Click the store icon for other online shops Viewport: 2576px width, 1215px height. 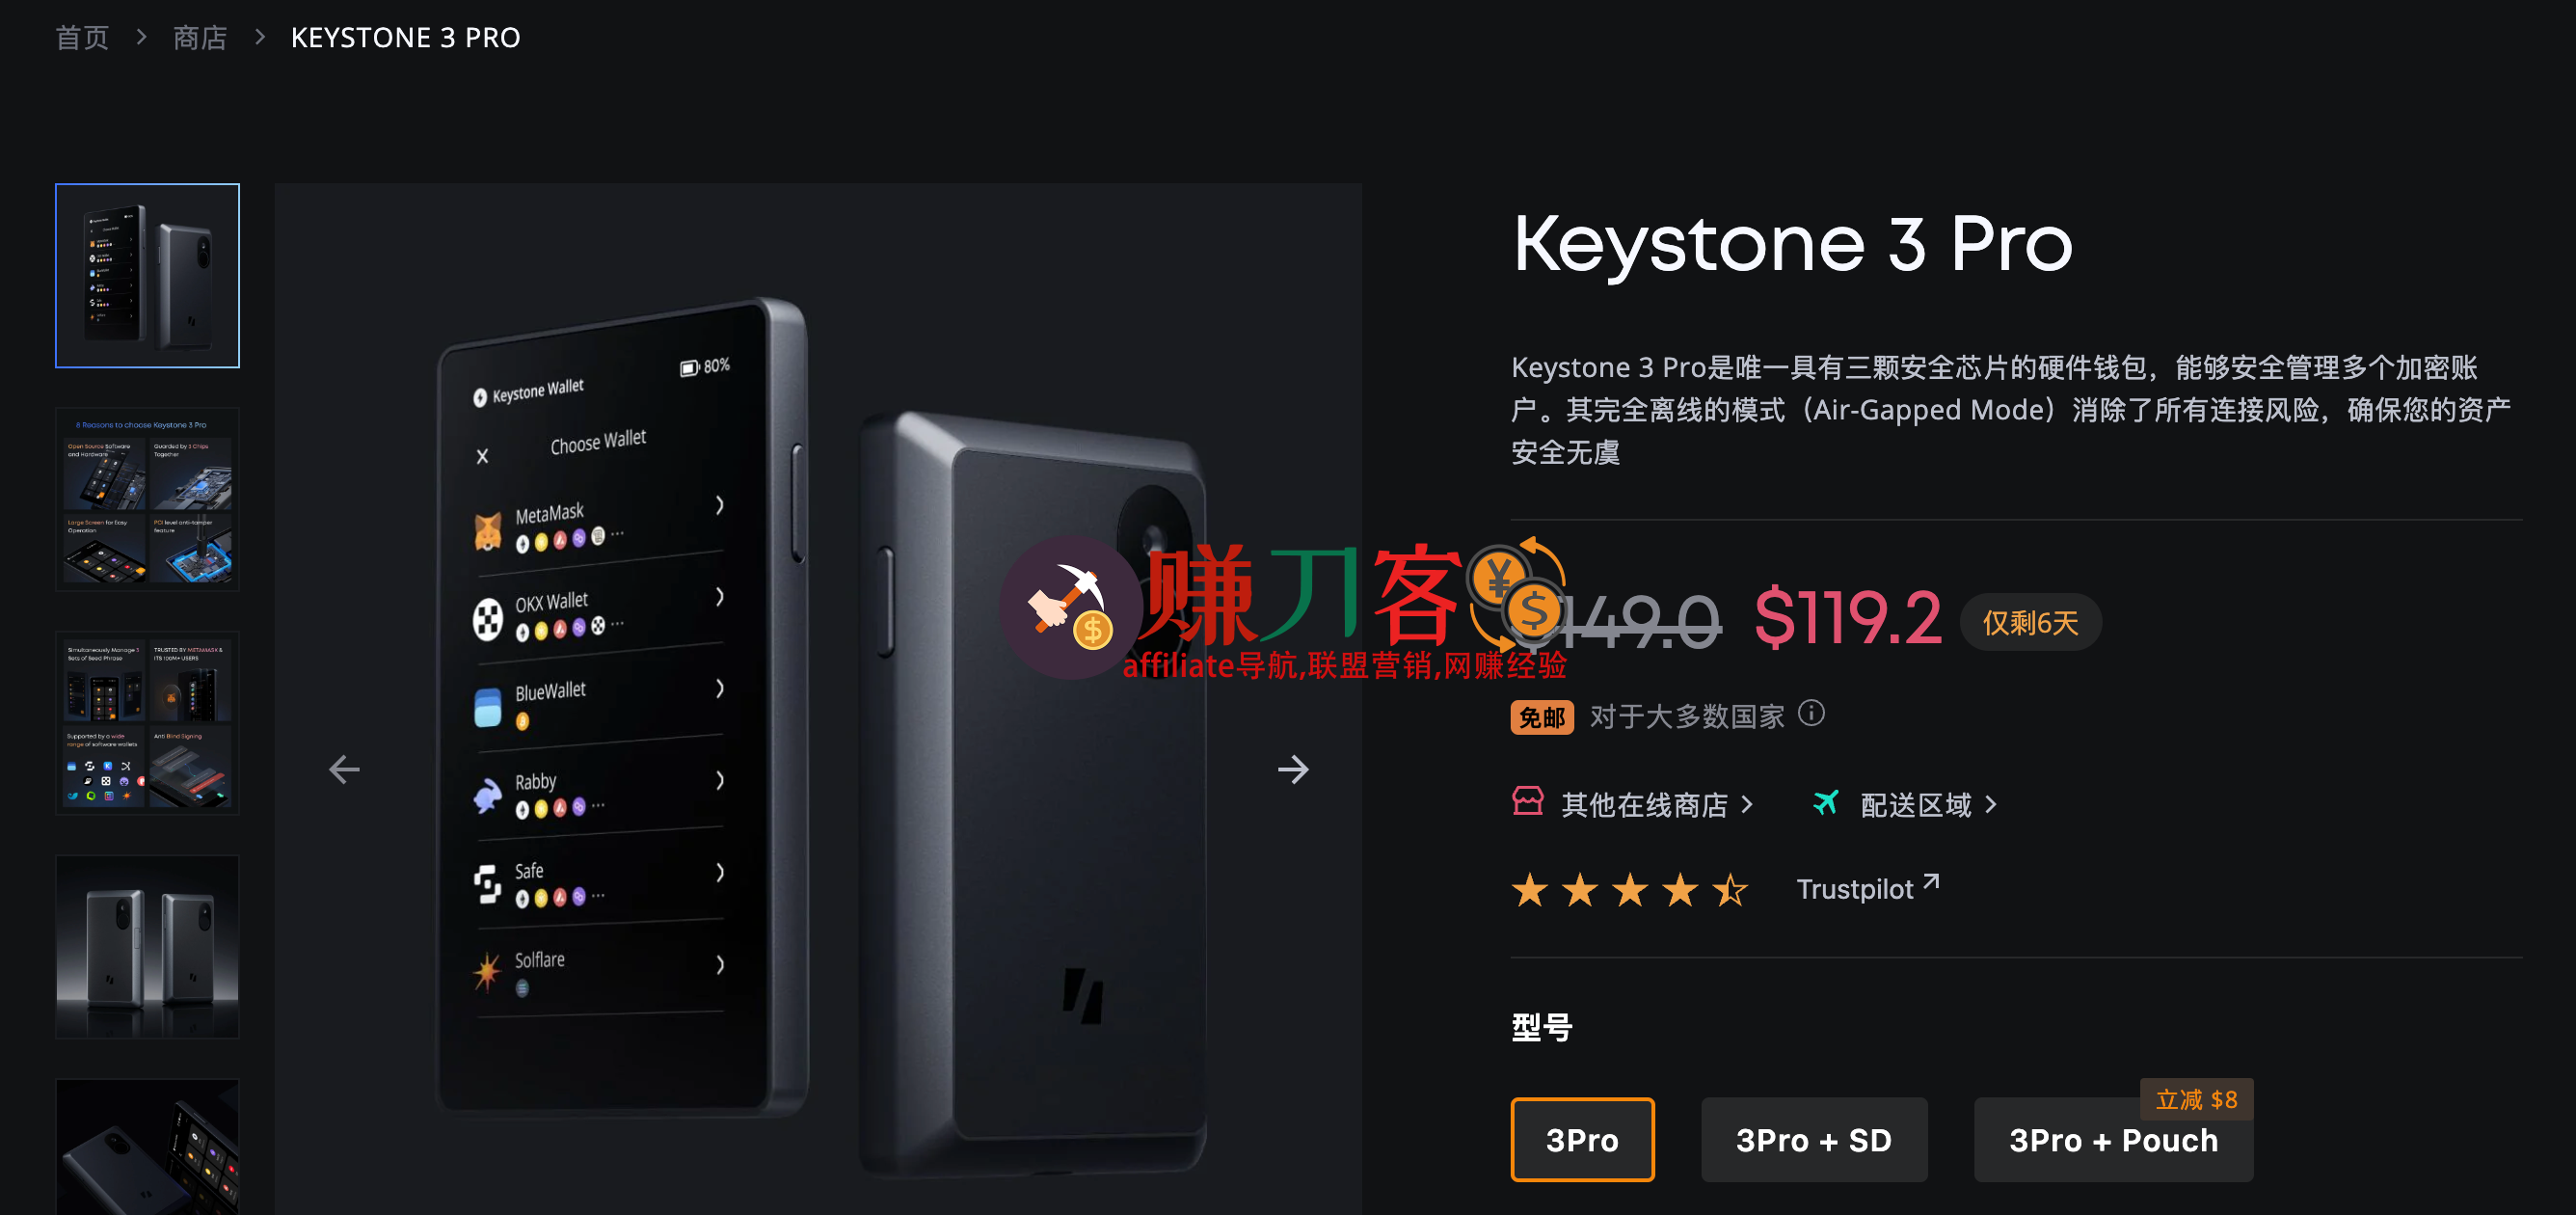1527,802
